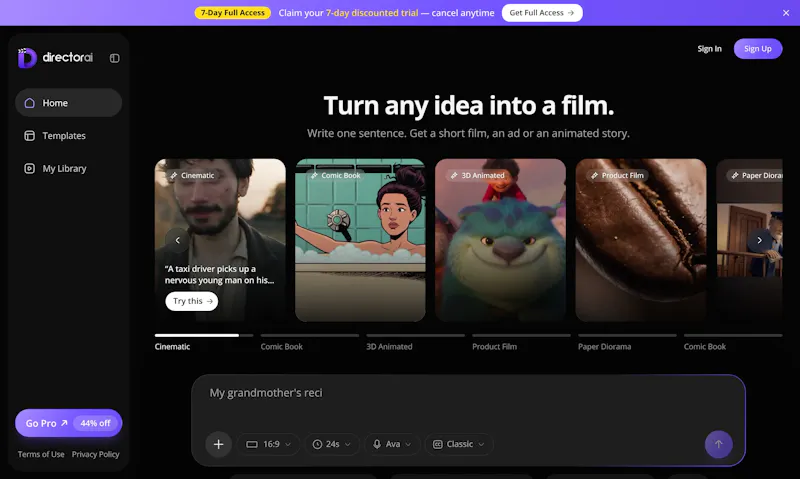The height and width of the screenshot is (479, 800).
Task: Open the 3D Animated monster card
Action: pos(501,240)
